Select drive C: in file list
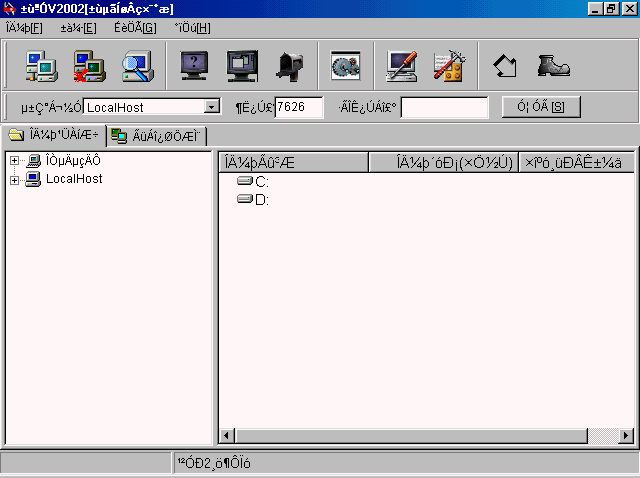640x478 pixels. (x=262, y=182)
